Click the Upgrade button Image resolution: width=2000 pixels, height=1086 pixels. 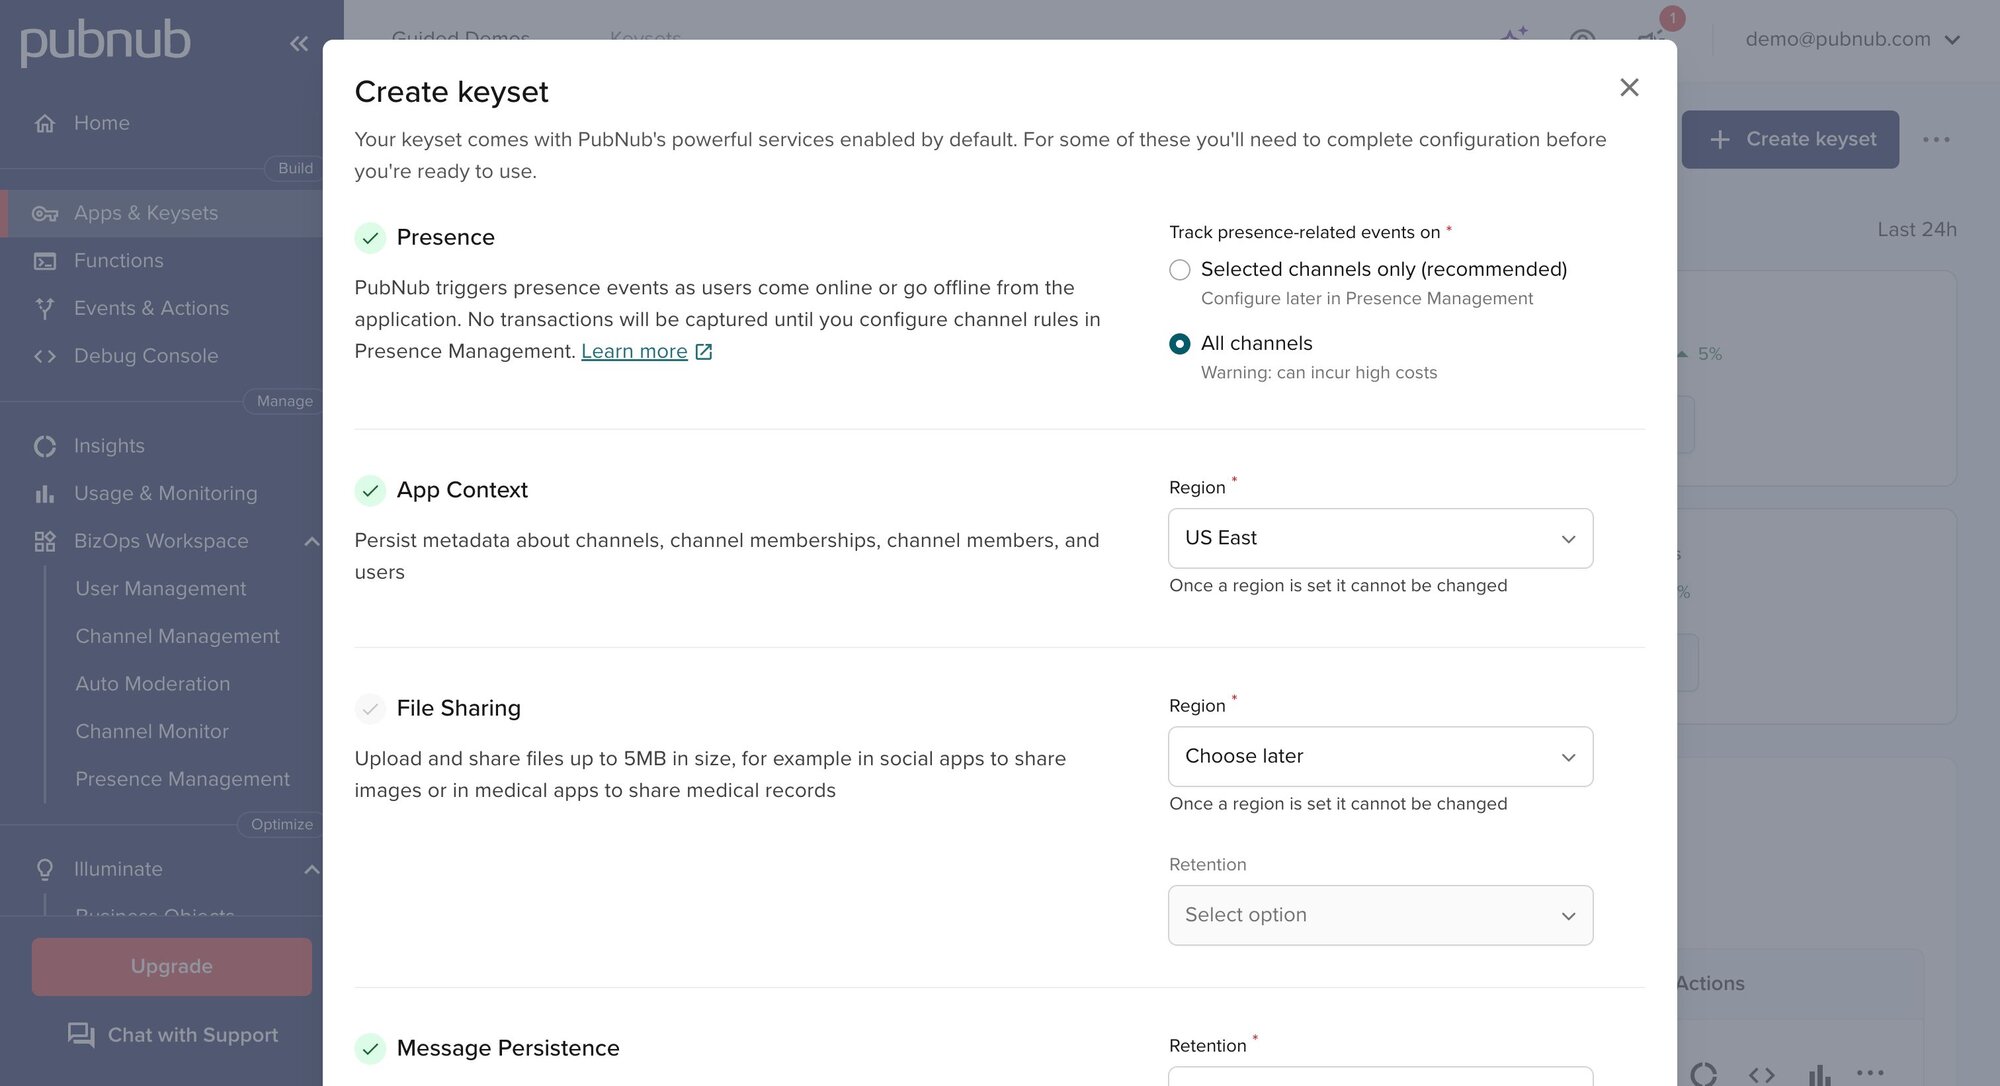(x=172, y=966)
